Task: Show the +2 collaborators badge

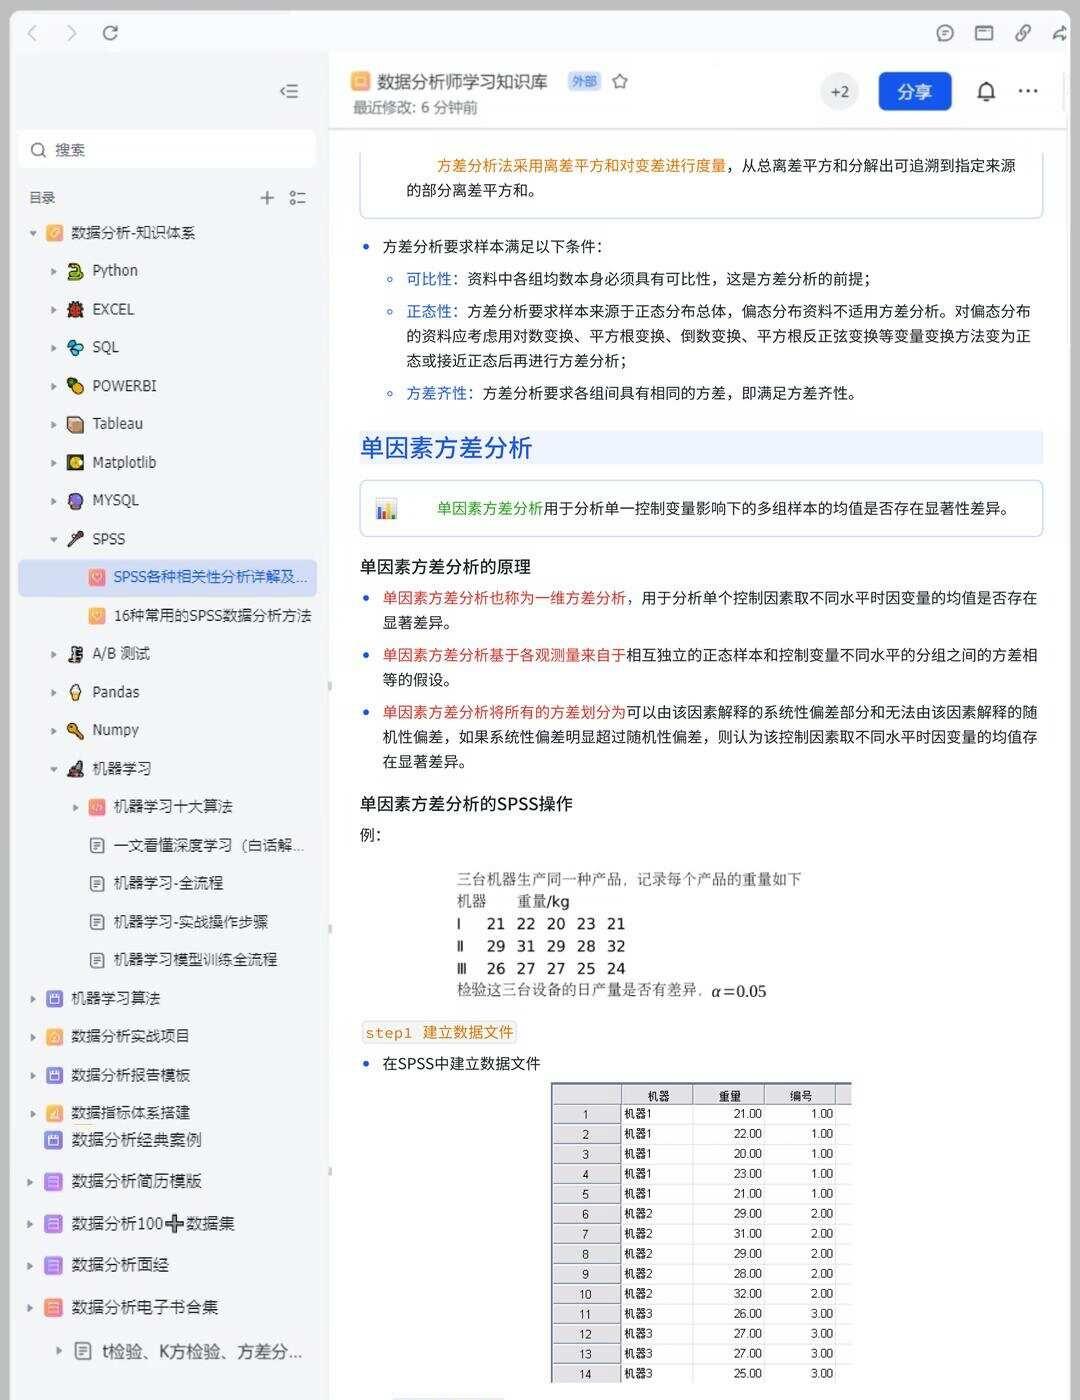Action: [x=840, y=91]
